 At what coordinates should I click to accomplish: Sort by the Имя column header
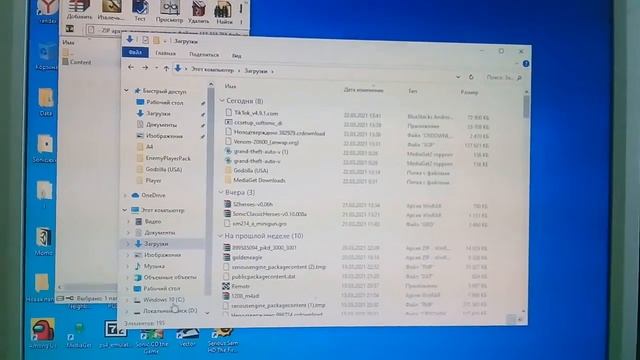[231, 86]
